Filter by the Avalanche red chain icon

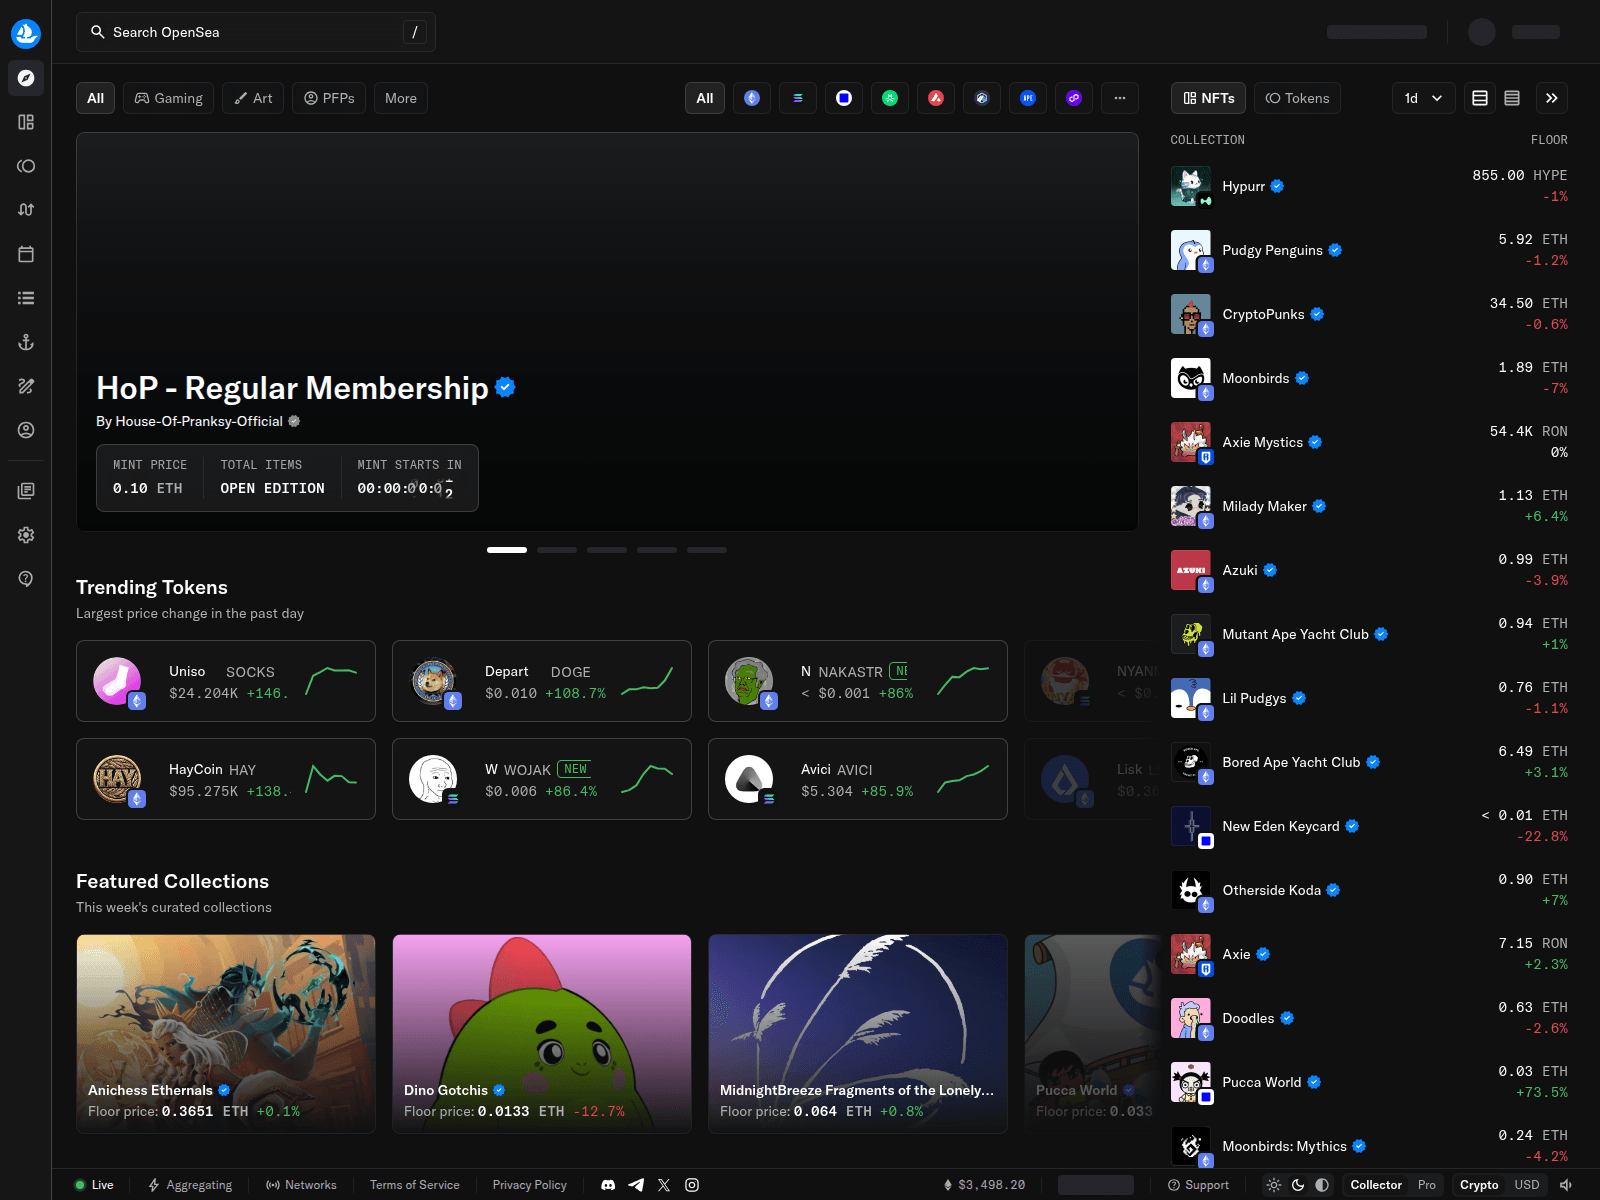(936, 98)
